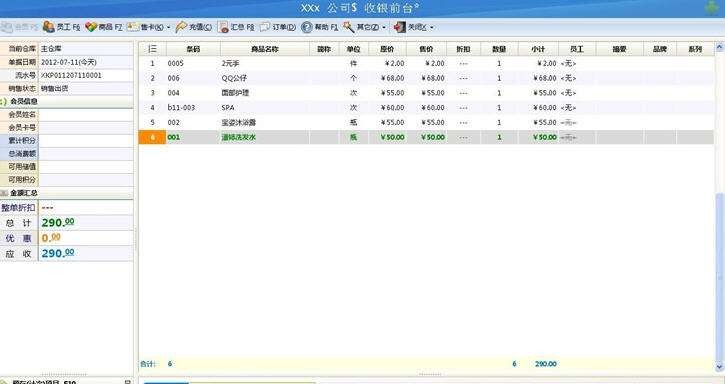Viewport: 725px width, 384px height.
Task: Click the 数量 column header
Action: (x=499, y=49)
